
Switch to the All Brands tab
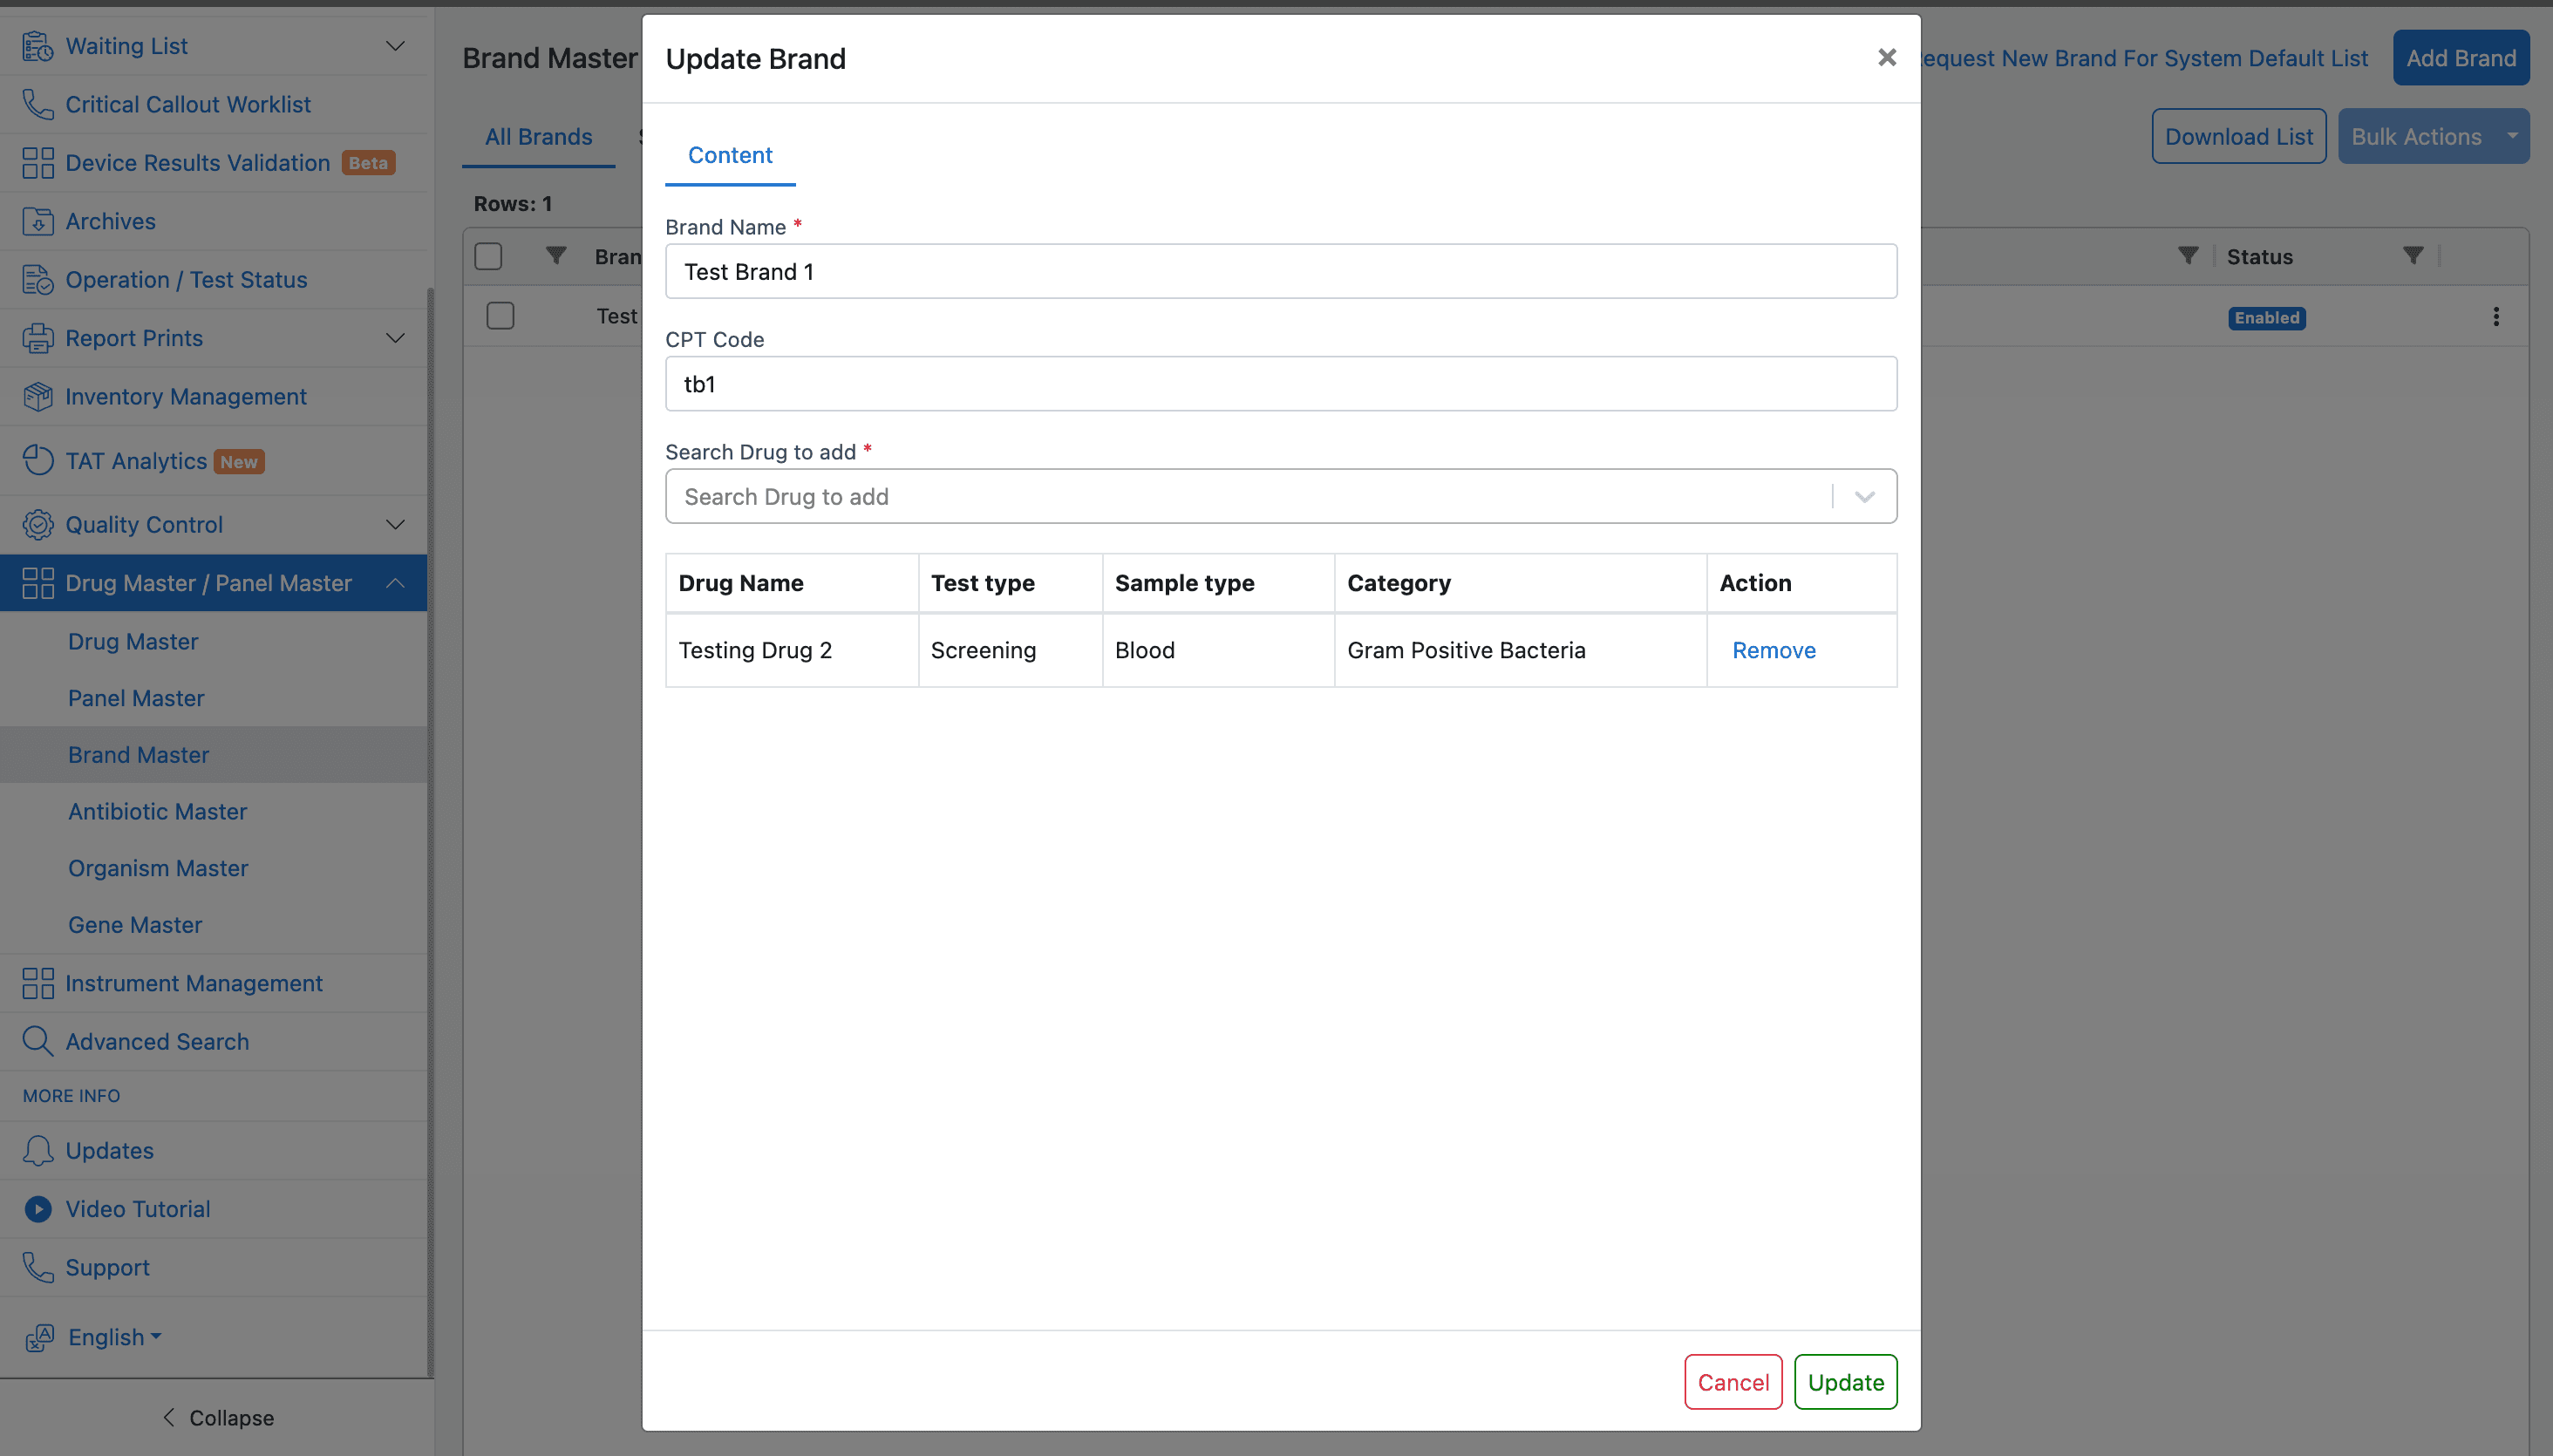(538, 137)
